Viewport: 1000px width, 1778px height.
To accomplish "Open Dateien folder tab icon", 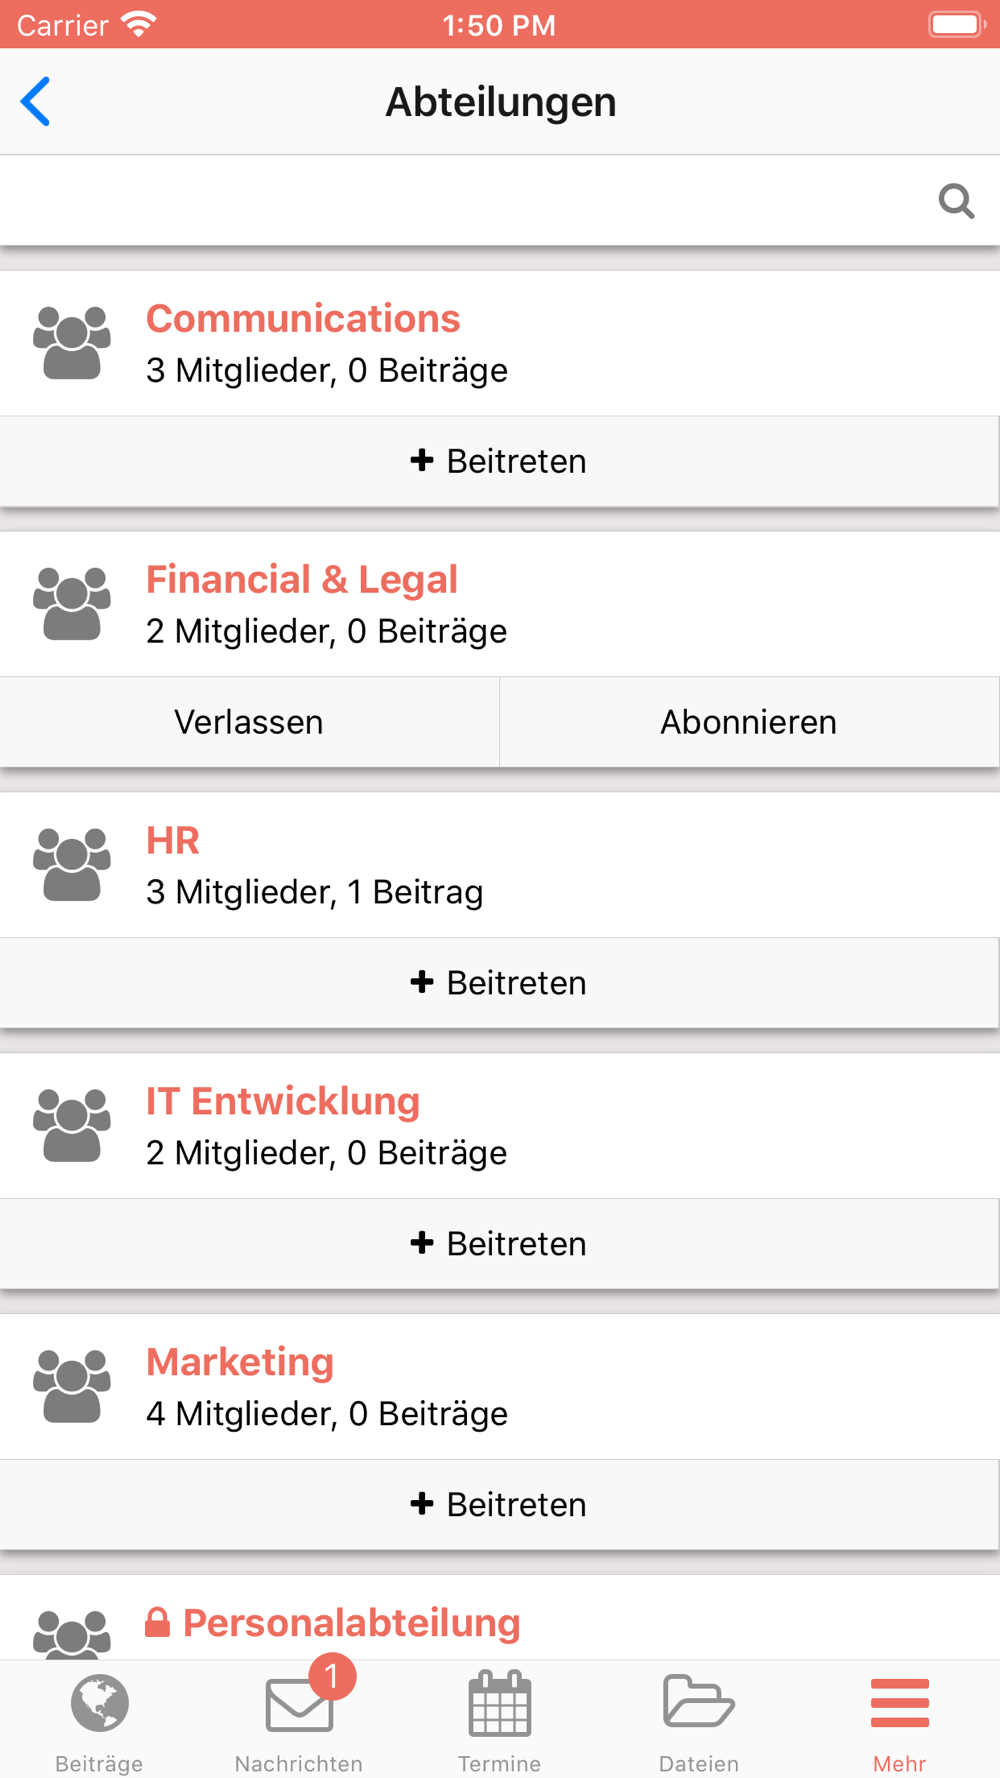I will coord(699,1701).
